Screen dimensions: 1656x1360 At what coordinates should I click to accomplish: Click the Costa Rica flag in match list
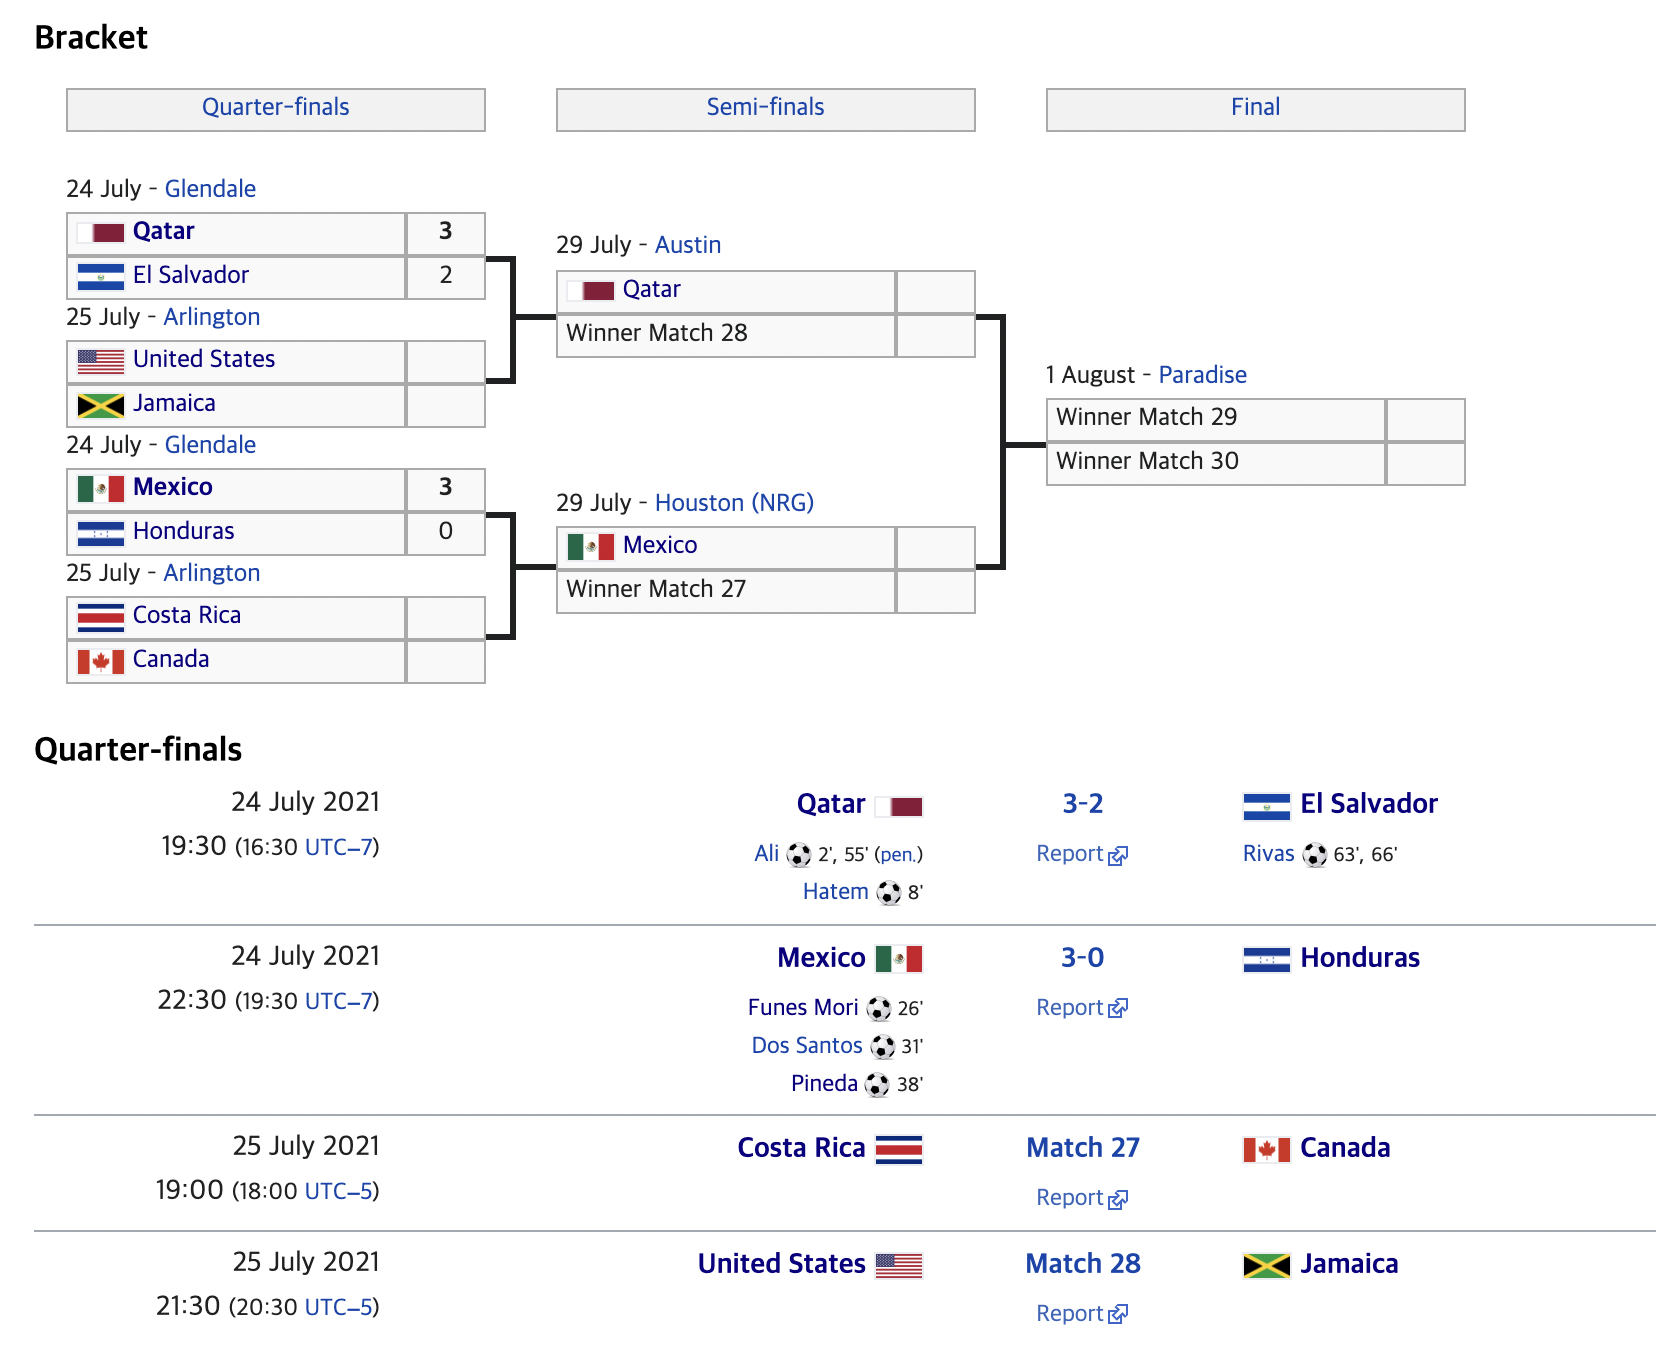[x=899, y=1150]
